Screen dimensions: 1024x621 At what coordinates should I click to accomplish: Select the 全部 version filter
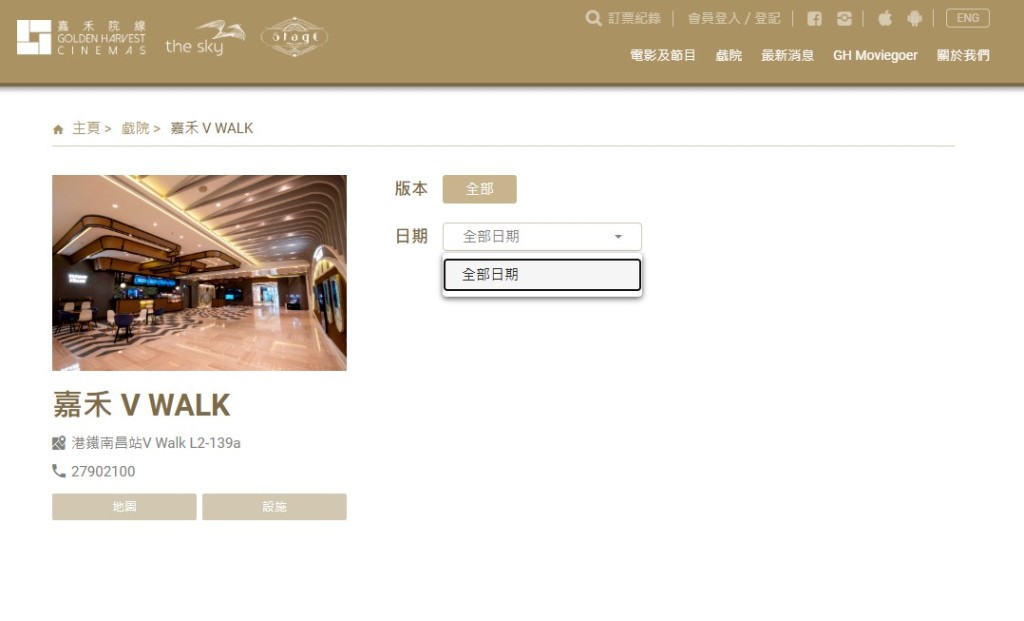[479, 189]
